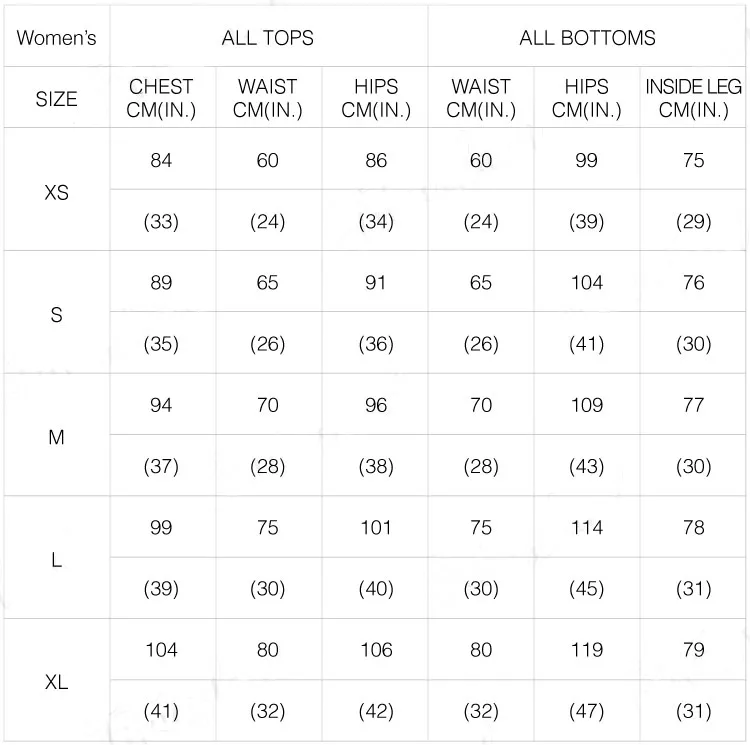The width and height of the screenshot is (750, 745).
Task: Select the M size row label
Action: (x=56, y=437)
